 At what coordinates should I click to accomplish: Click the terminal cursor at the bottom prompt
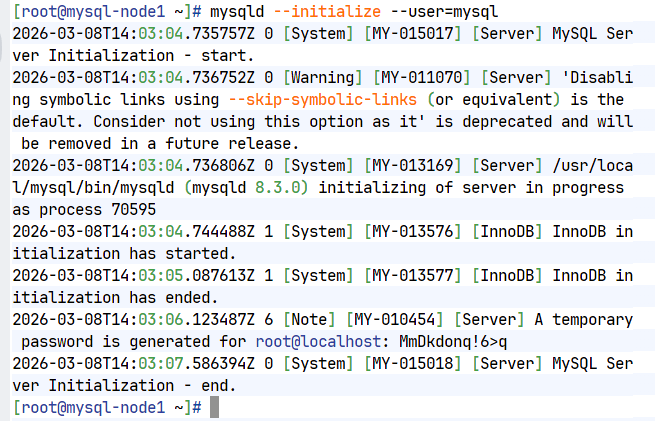(x=214, y=407)
